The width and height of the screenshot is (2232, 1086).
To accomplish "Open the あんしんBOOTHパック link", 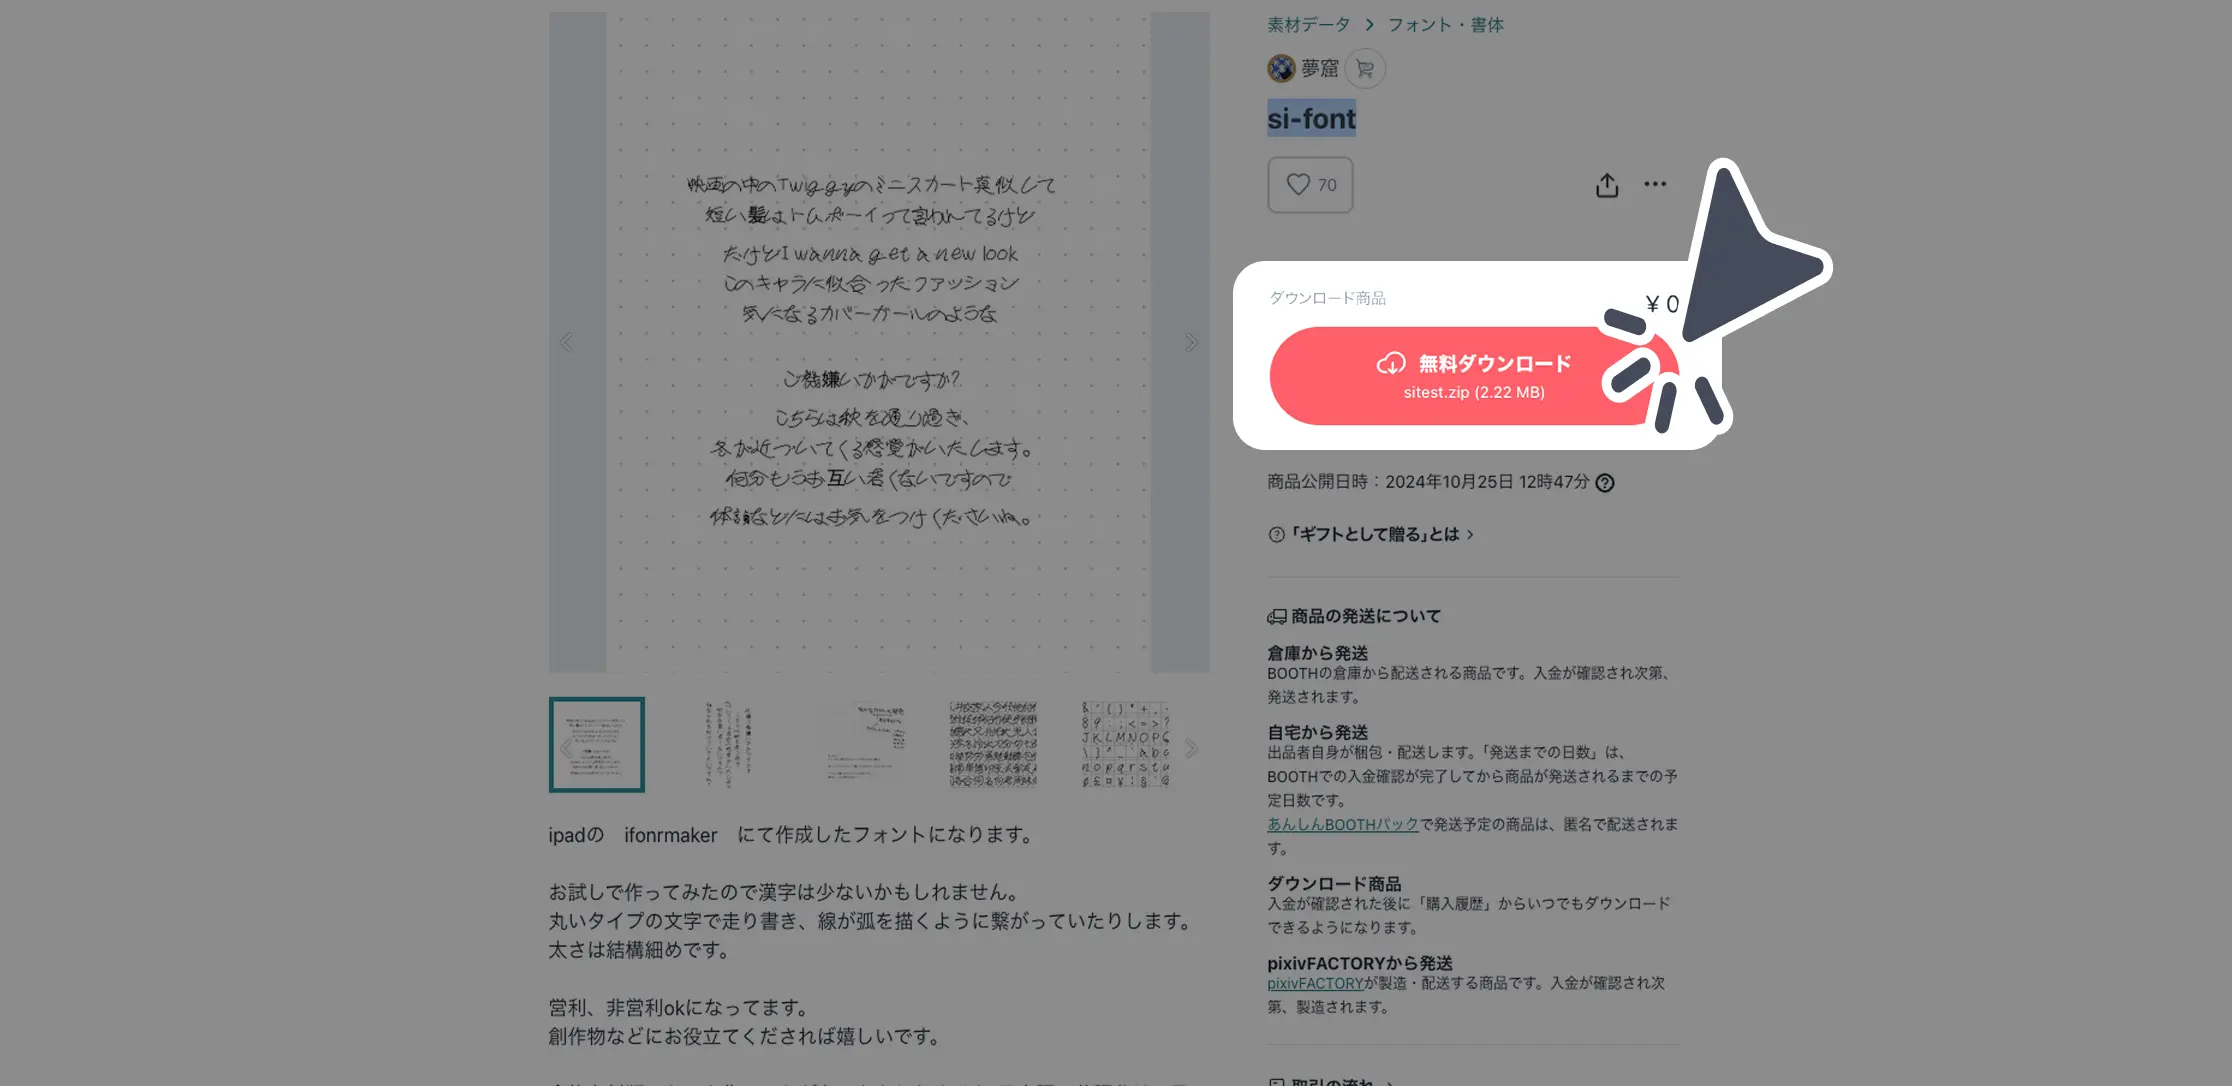I will [x=1343, y=825].
